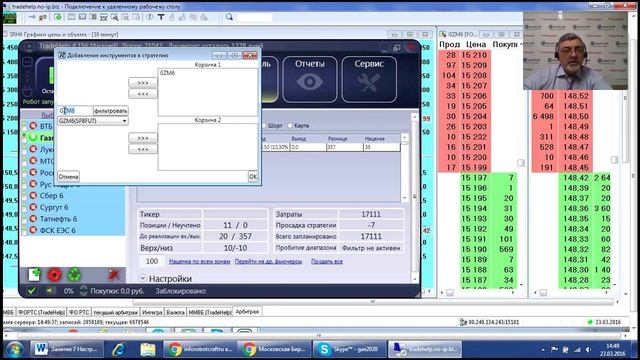
Task: Click the red pin delete icon below the list
Action: coord(113,275)
